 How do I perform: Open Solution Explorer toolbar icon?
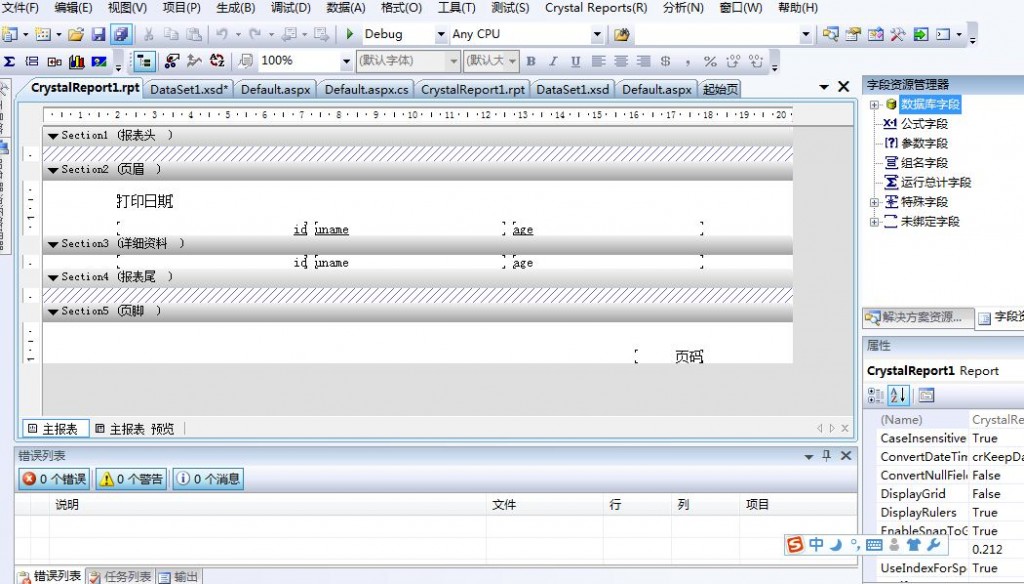coord(831,34)
